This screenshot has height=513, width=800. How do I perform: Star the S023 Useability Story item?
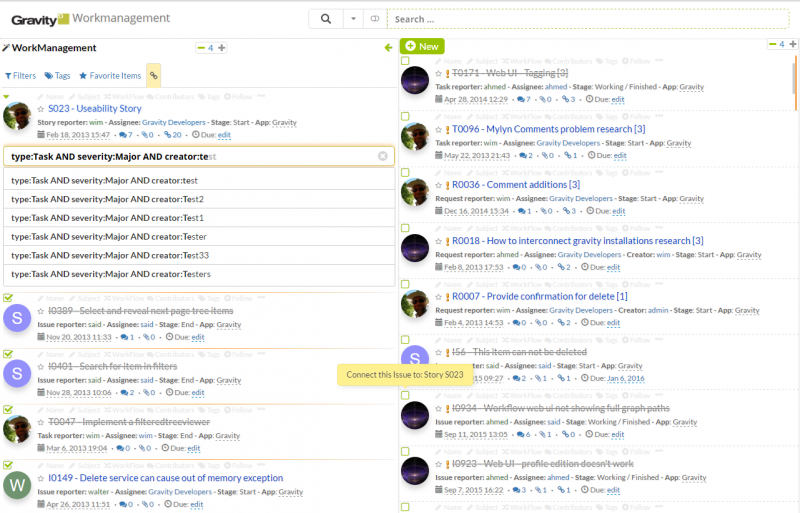[41, 108]
